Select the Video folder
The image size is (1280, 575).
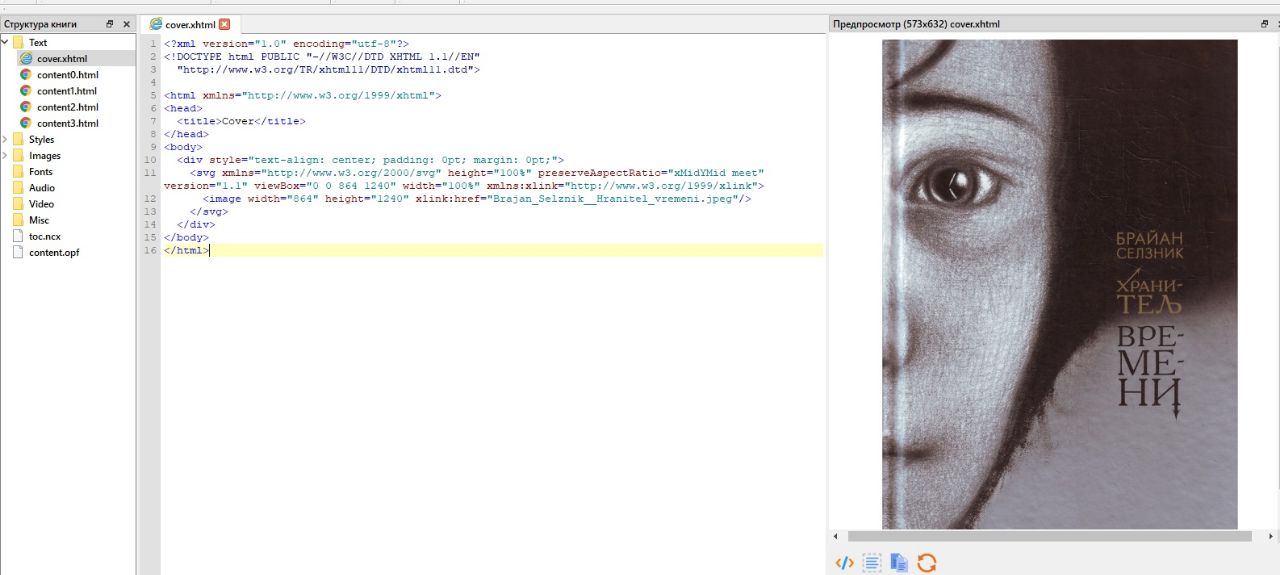tap(41, 203)
